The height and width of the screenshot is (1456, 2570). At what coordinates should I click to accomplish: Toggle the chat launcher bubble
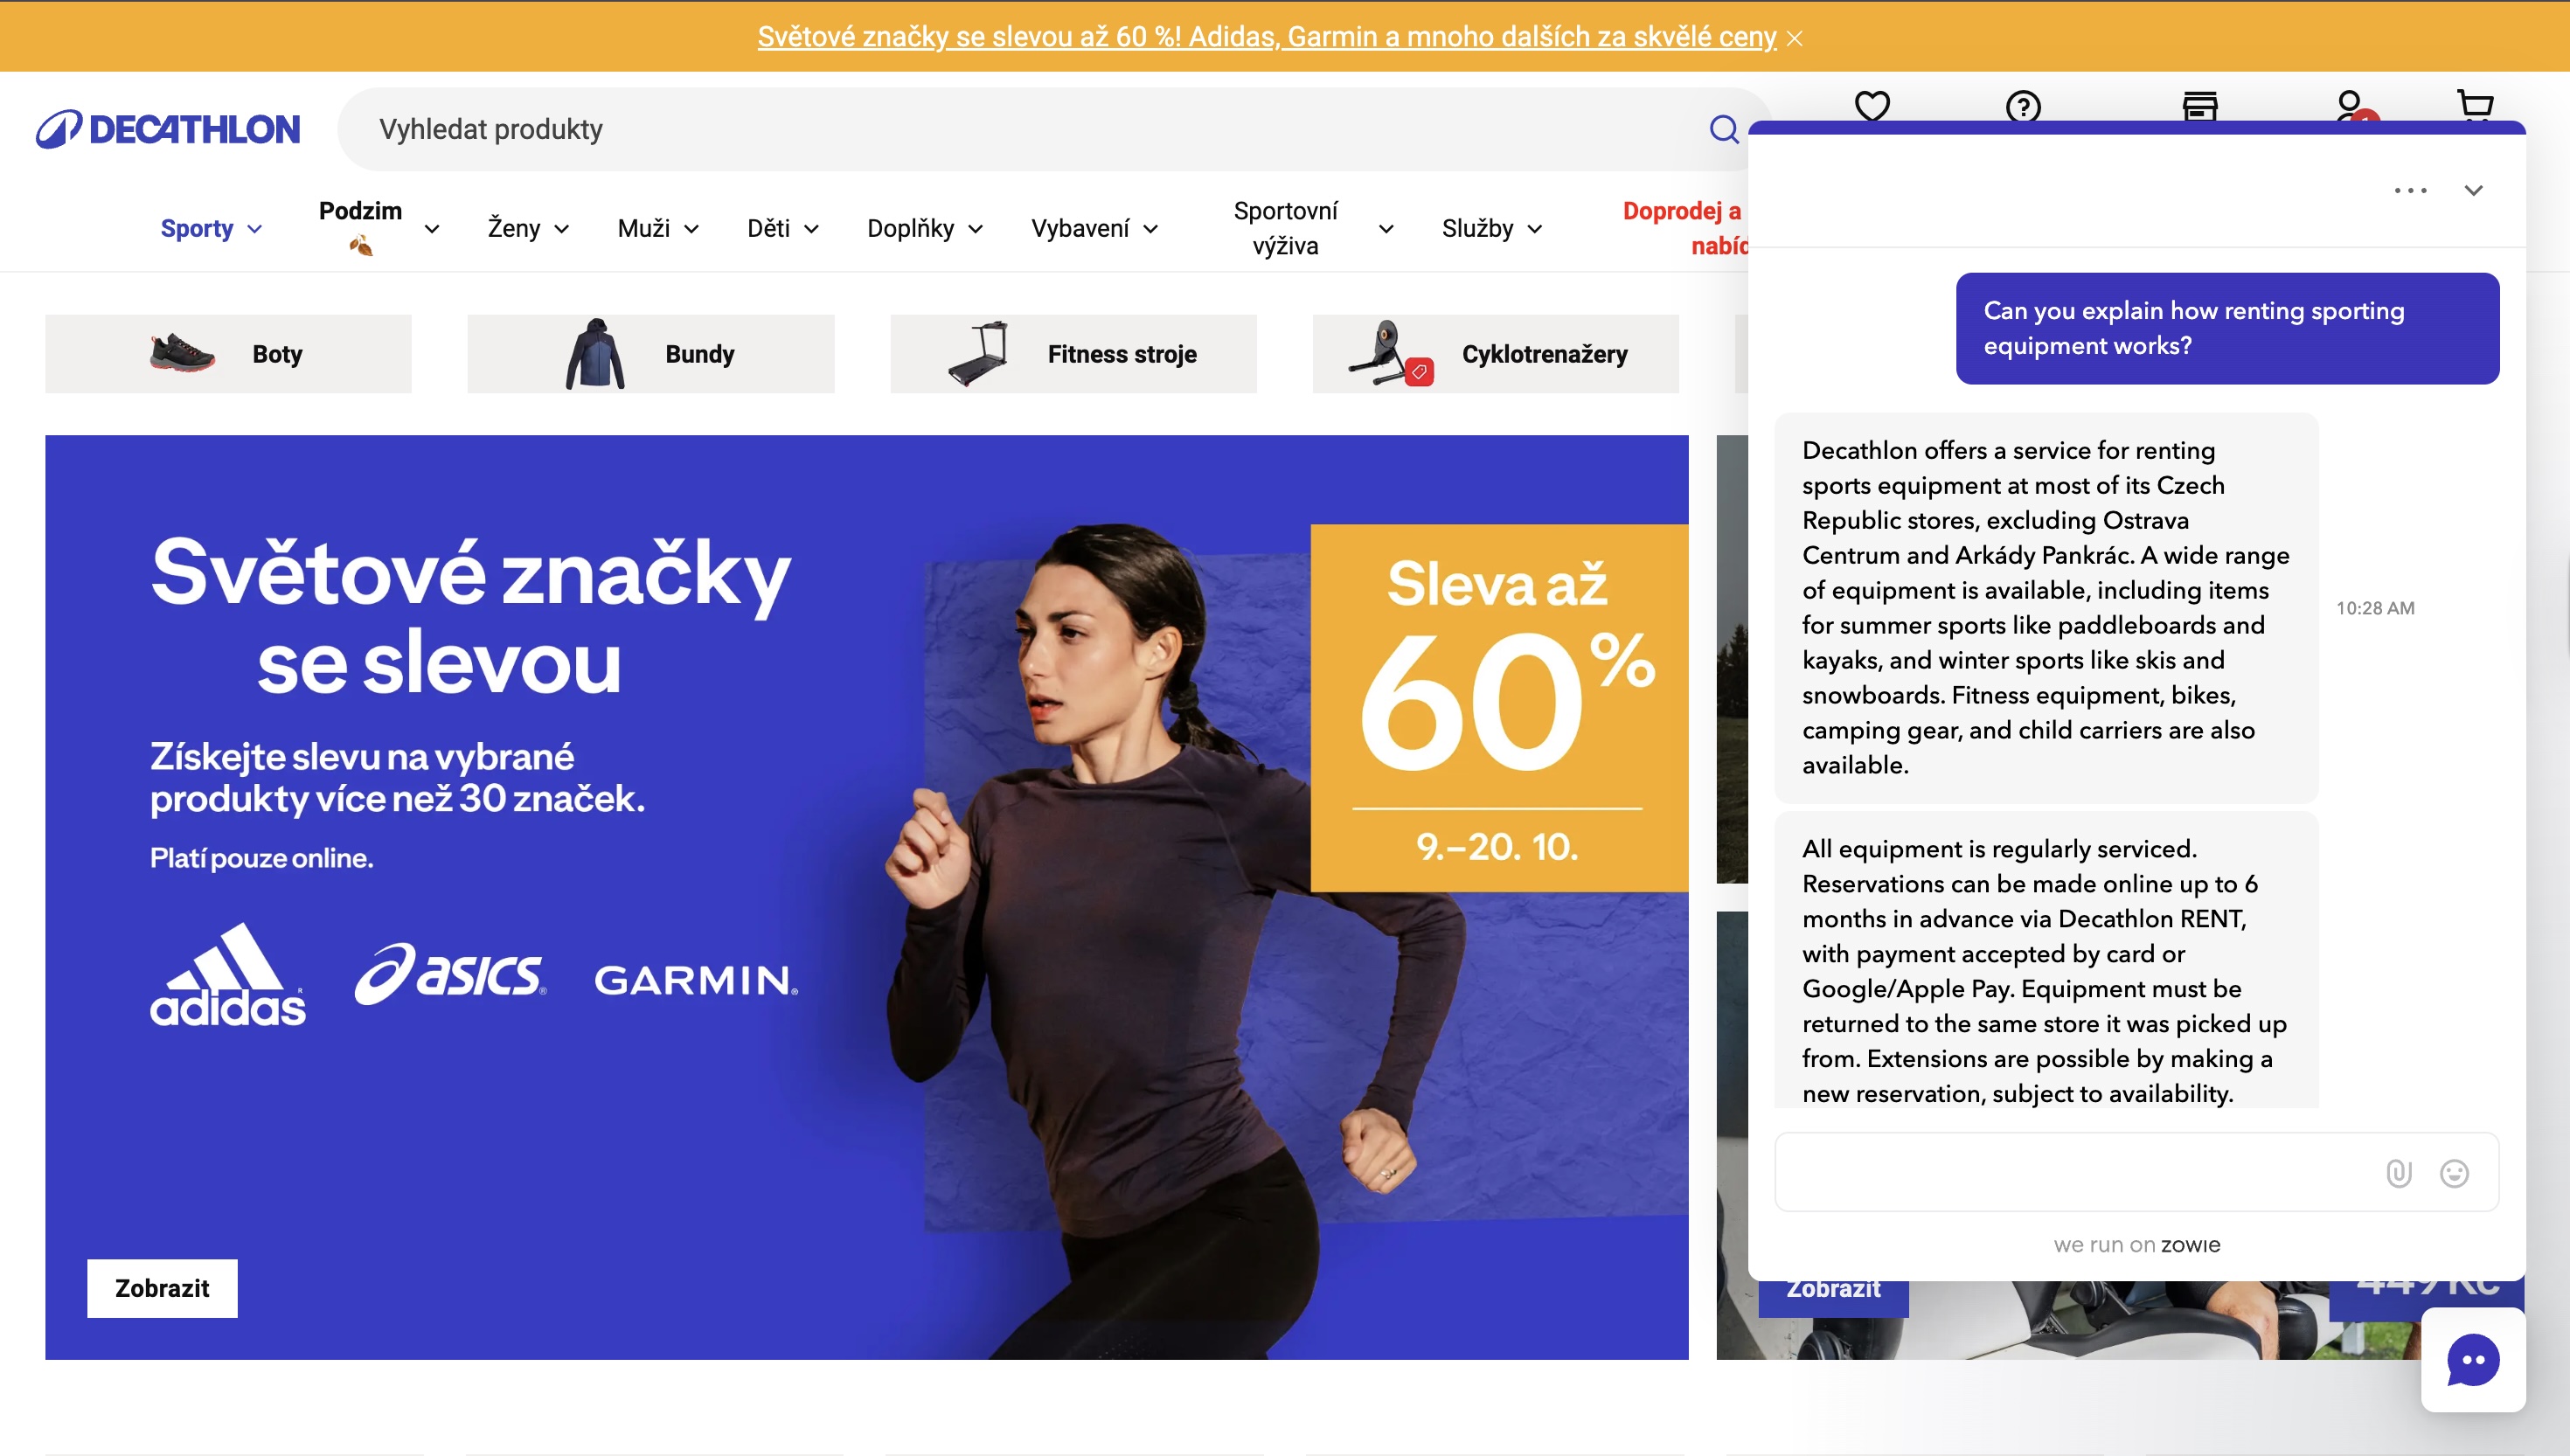point(2473,1360)
